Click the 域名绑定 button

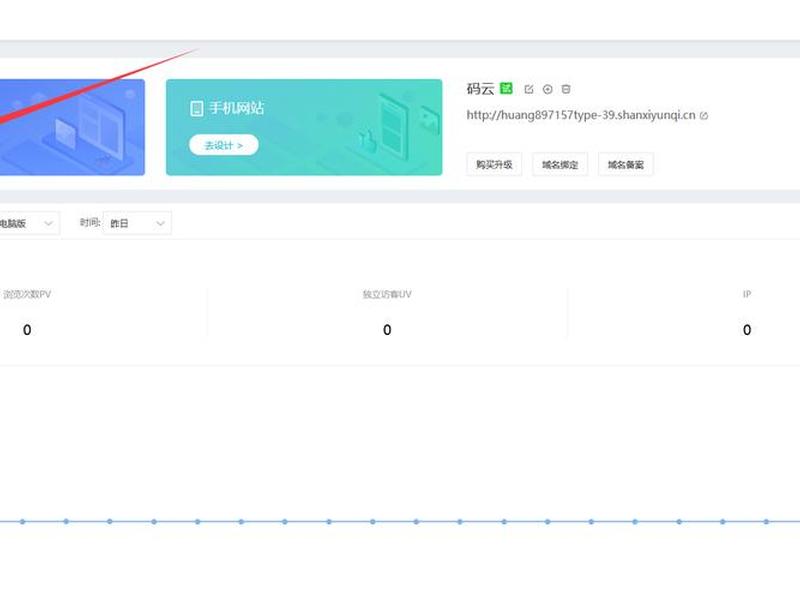tap(560, 164)
